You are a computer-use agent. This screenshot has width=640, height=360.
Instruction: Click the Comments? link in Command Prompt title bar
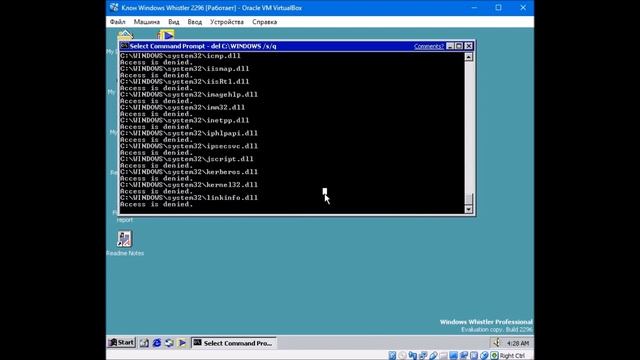click(429, 46)
